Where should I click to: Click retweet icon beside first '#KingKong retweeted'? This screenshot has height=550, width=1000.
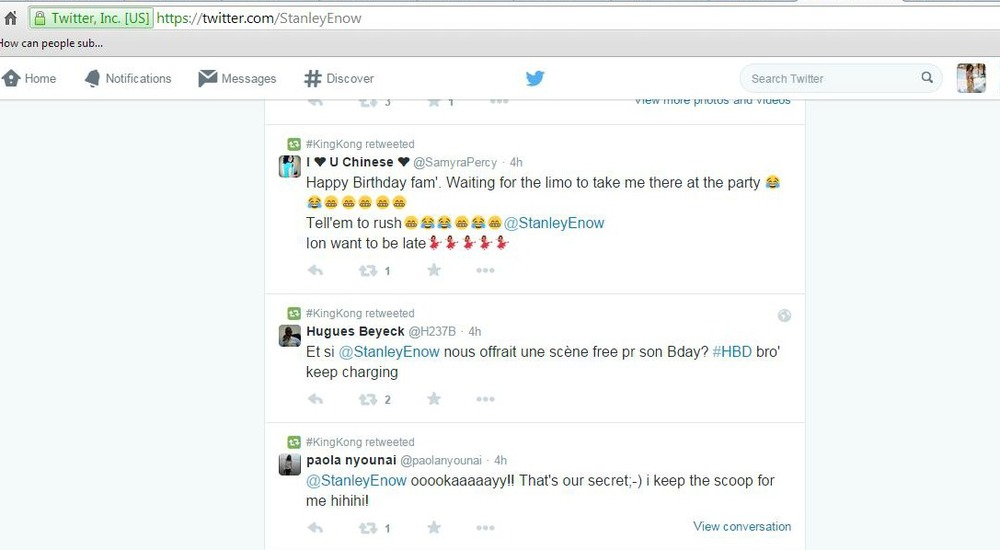(293, 144)
